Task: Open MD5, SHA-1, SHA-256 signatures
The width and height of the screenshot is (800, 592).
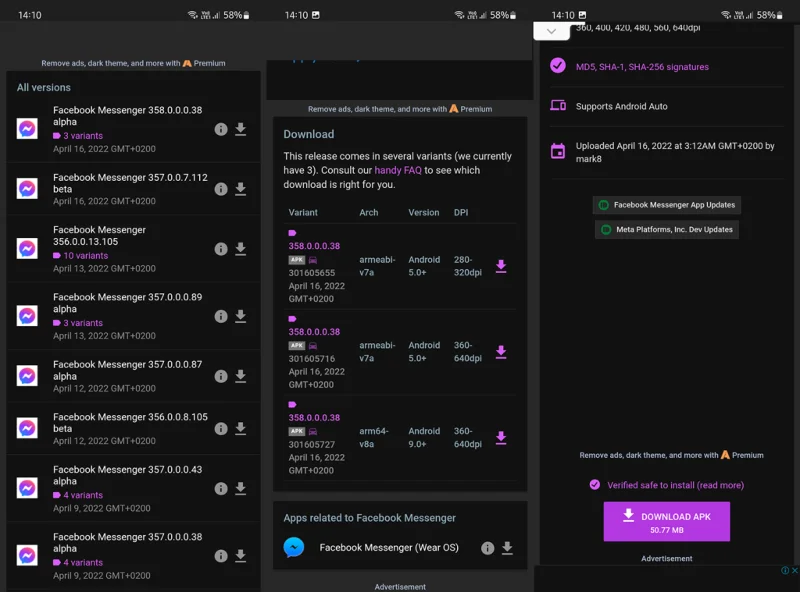Action: (642, 67)
